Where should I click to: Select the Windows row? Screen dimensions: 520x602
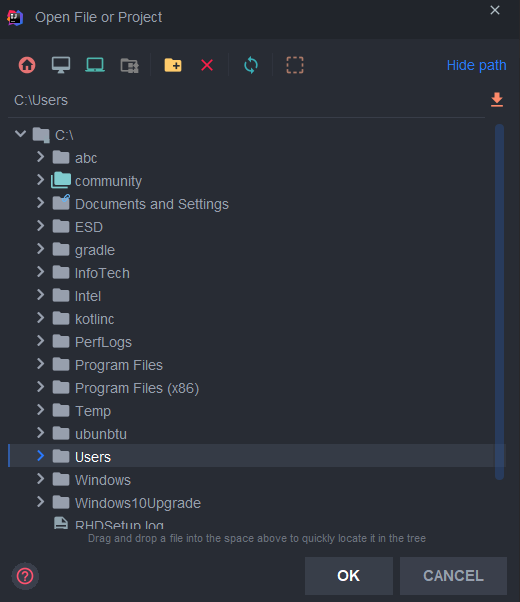pyautogui.click(x=257, y=480)
